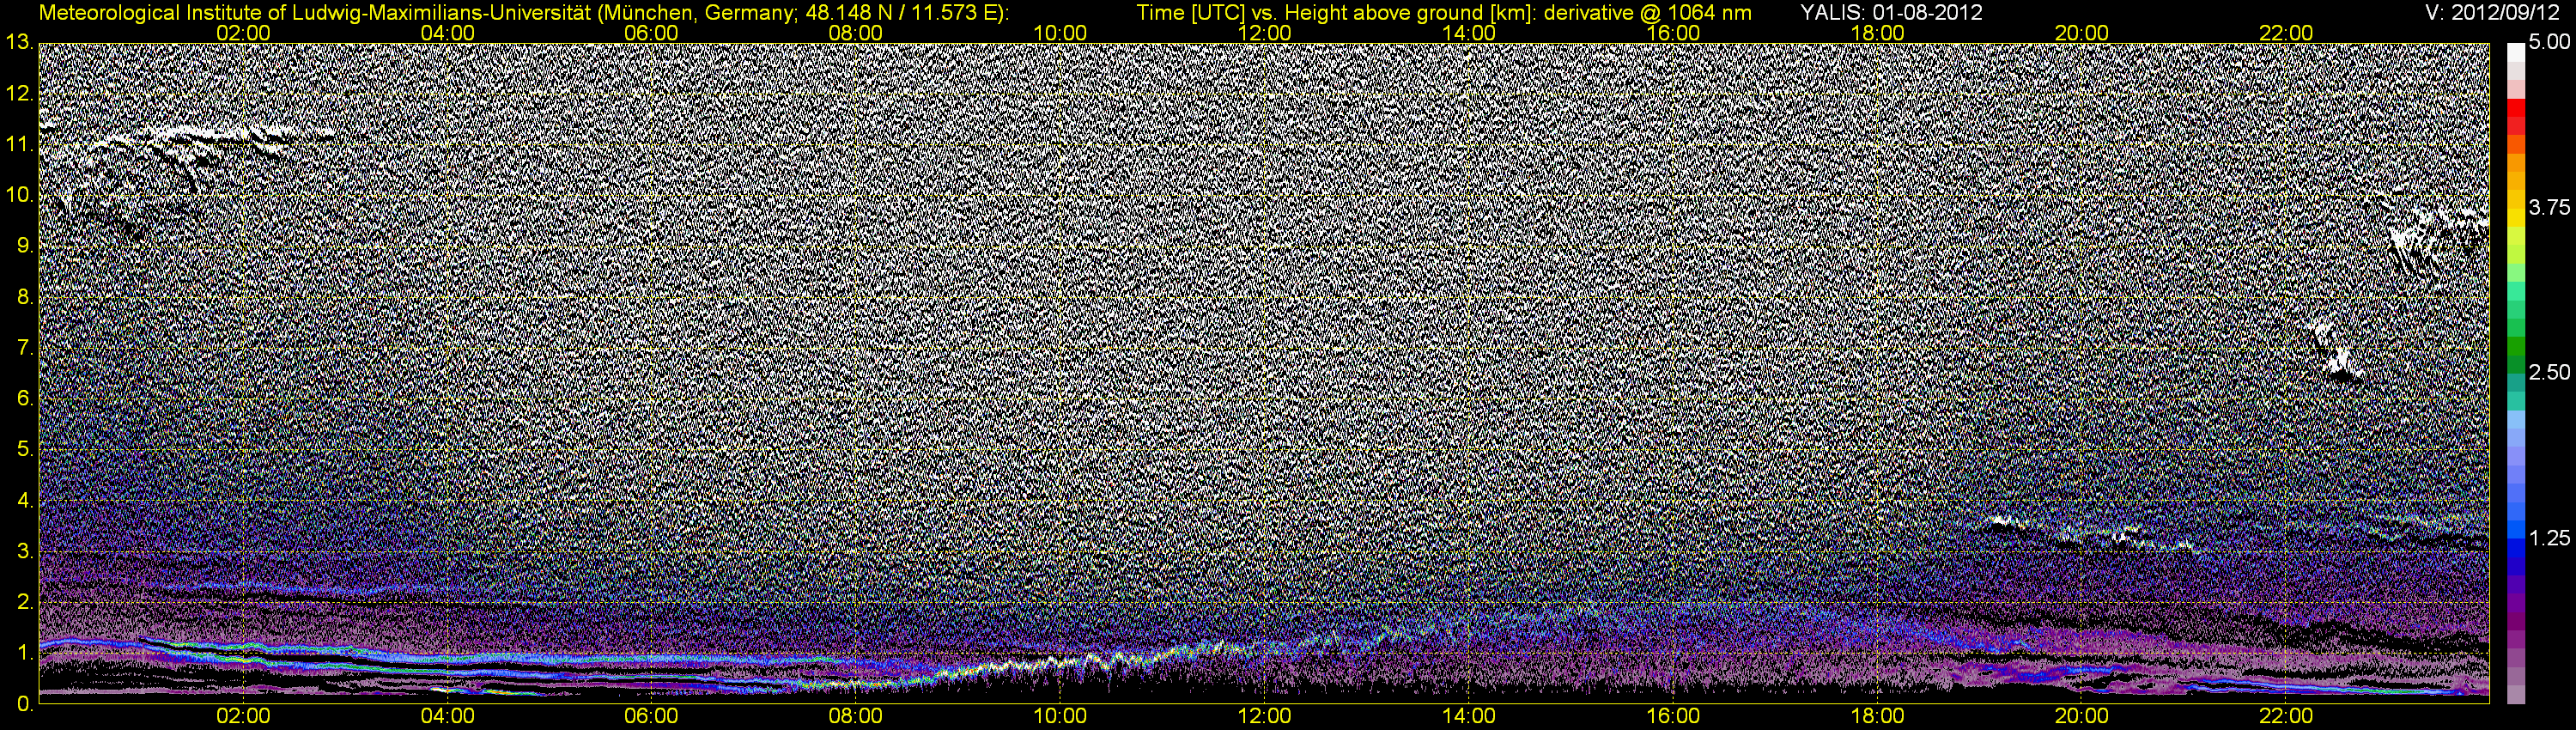Viewport: 2576px width, 730px height.
Task: Click the 1.25 colorbar value
Action: click(x=2549, y=538)
